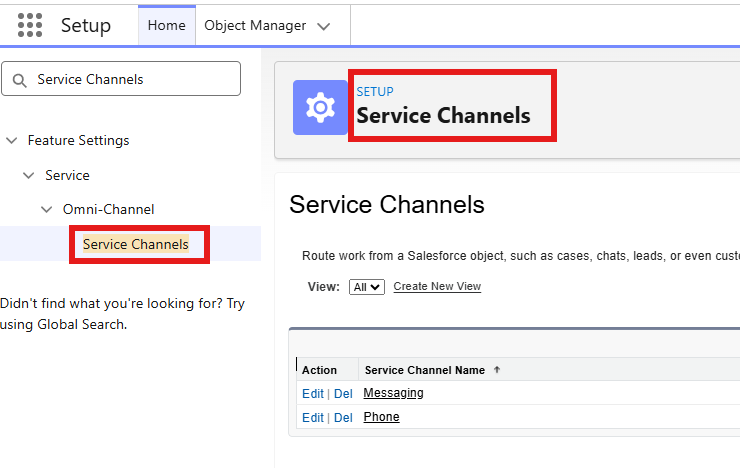
Task: Click the Create New View link
Action: coord(437,286)
